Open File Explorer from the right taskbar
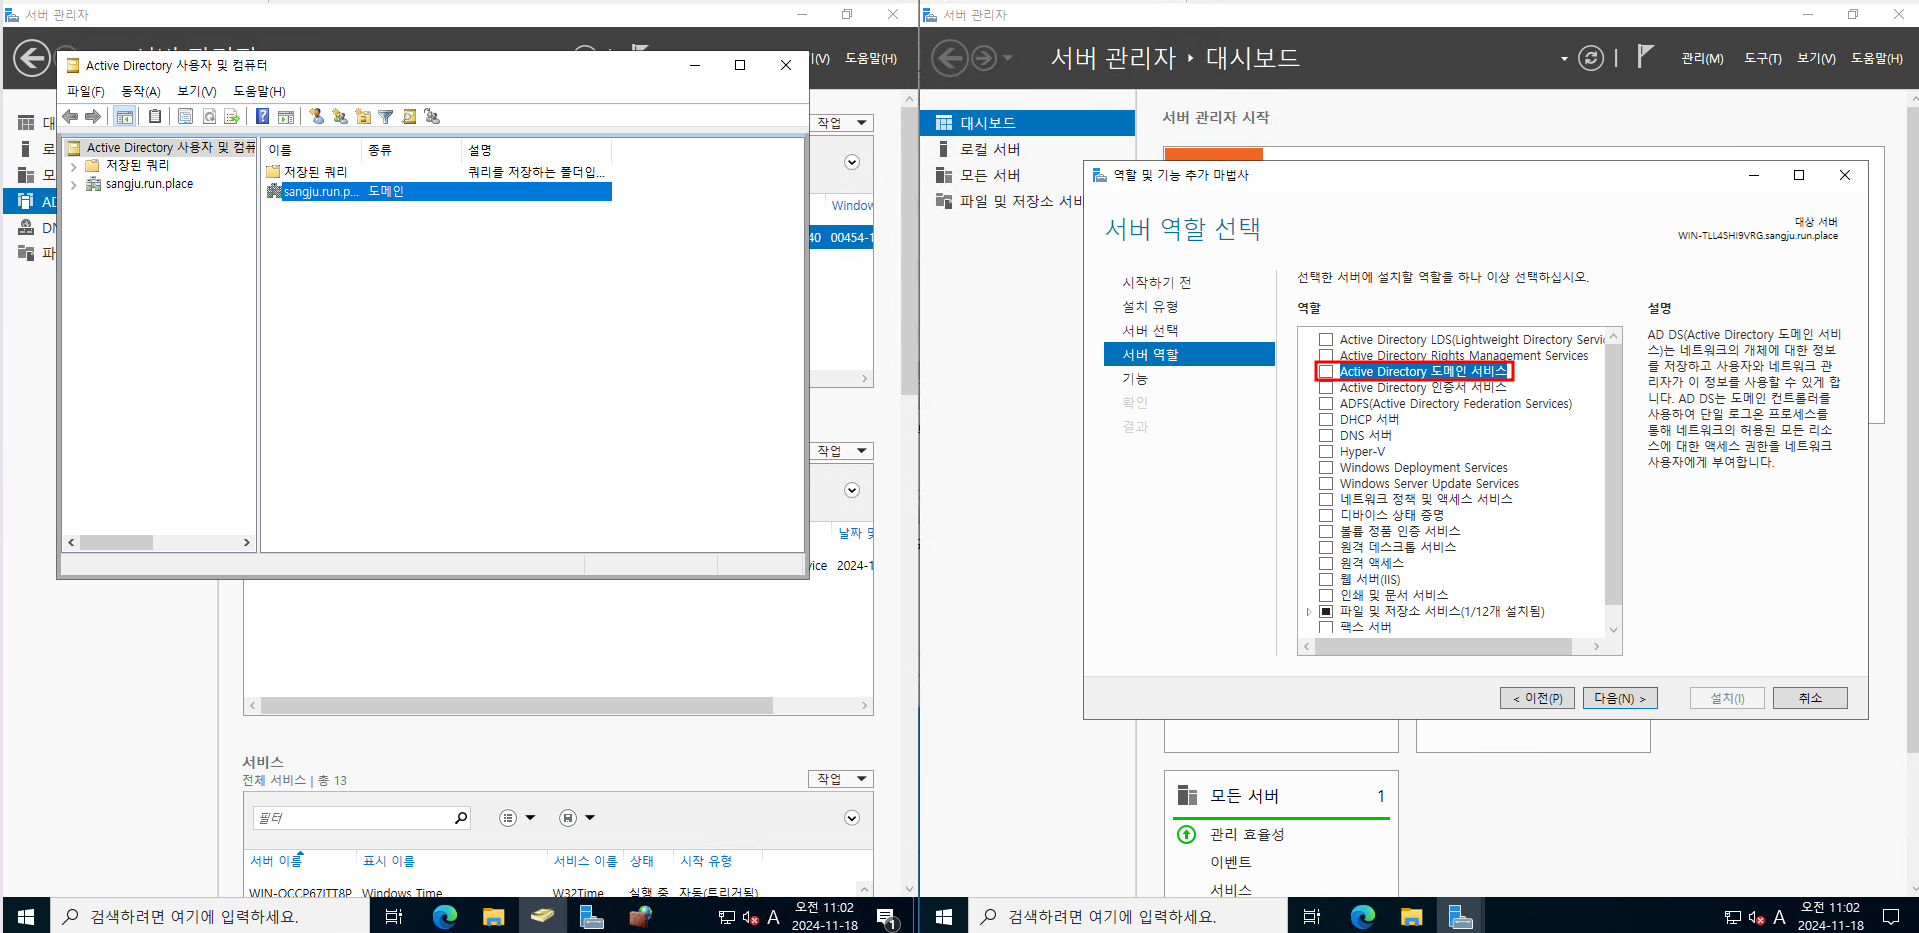The image size is (1919, 933). (1411, 916)
